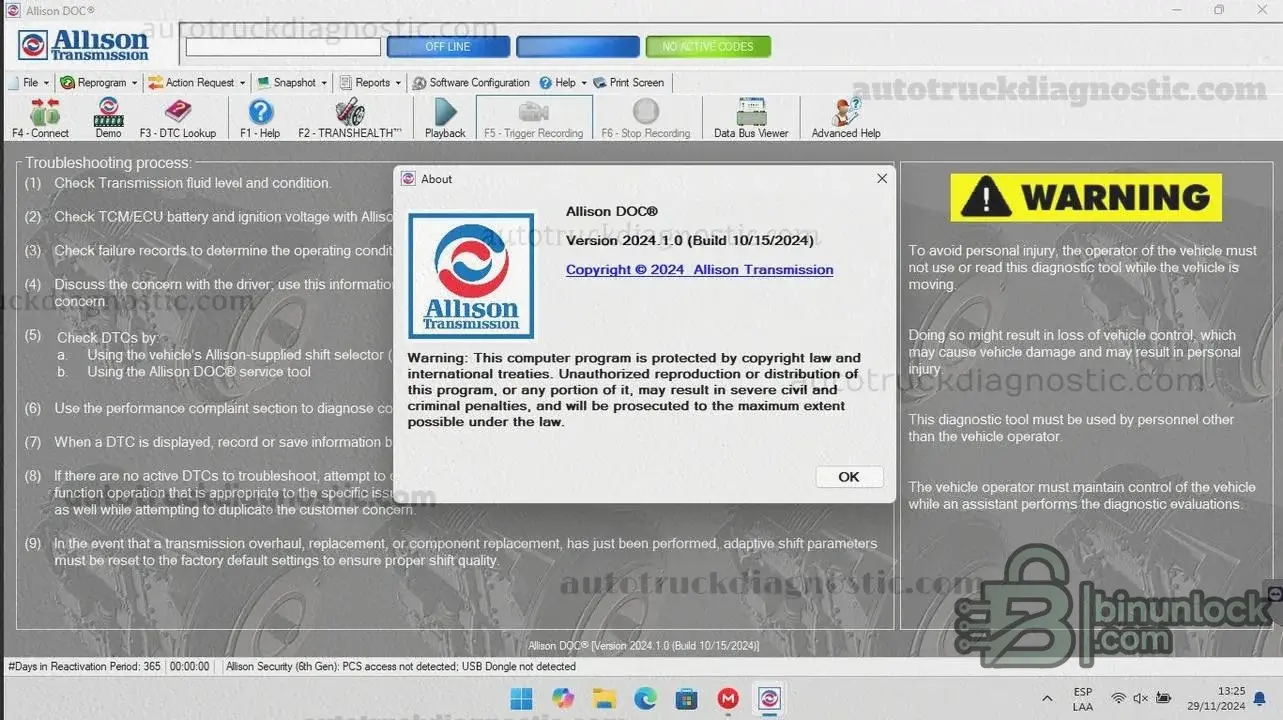Click the Allison DOC taskbar icon
This screenshot has width=1283, height=720.
tap(769, 698)
